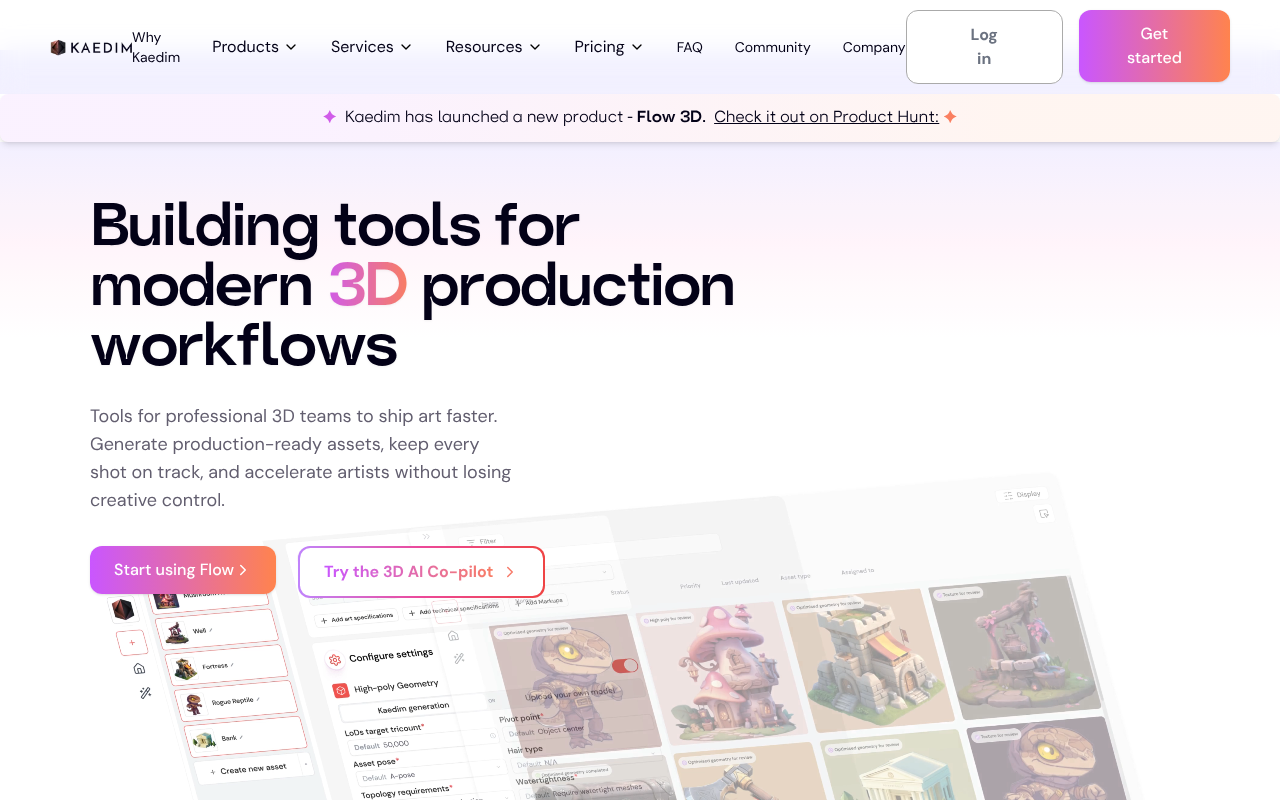Click the Get started button
This screenshot has height=800, width=1280.
pos(1153,46)
